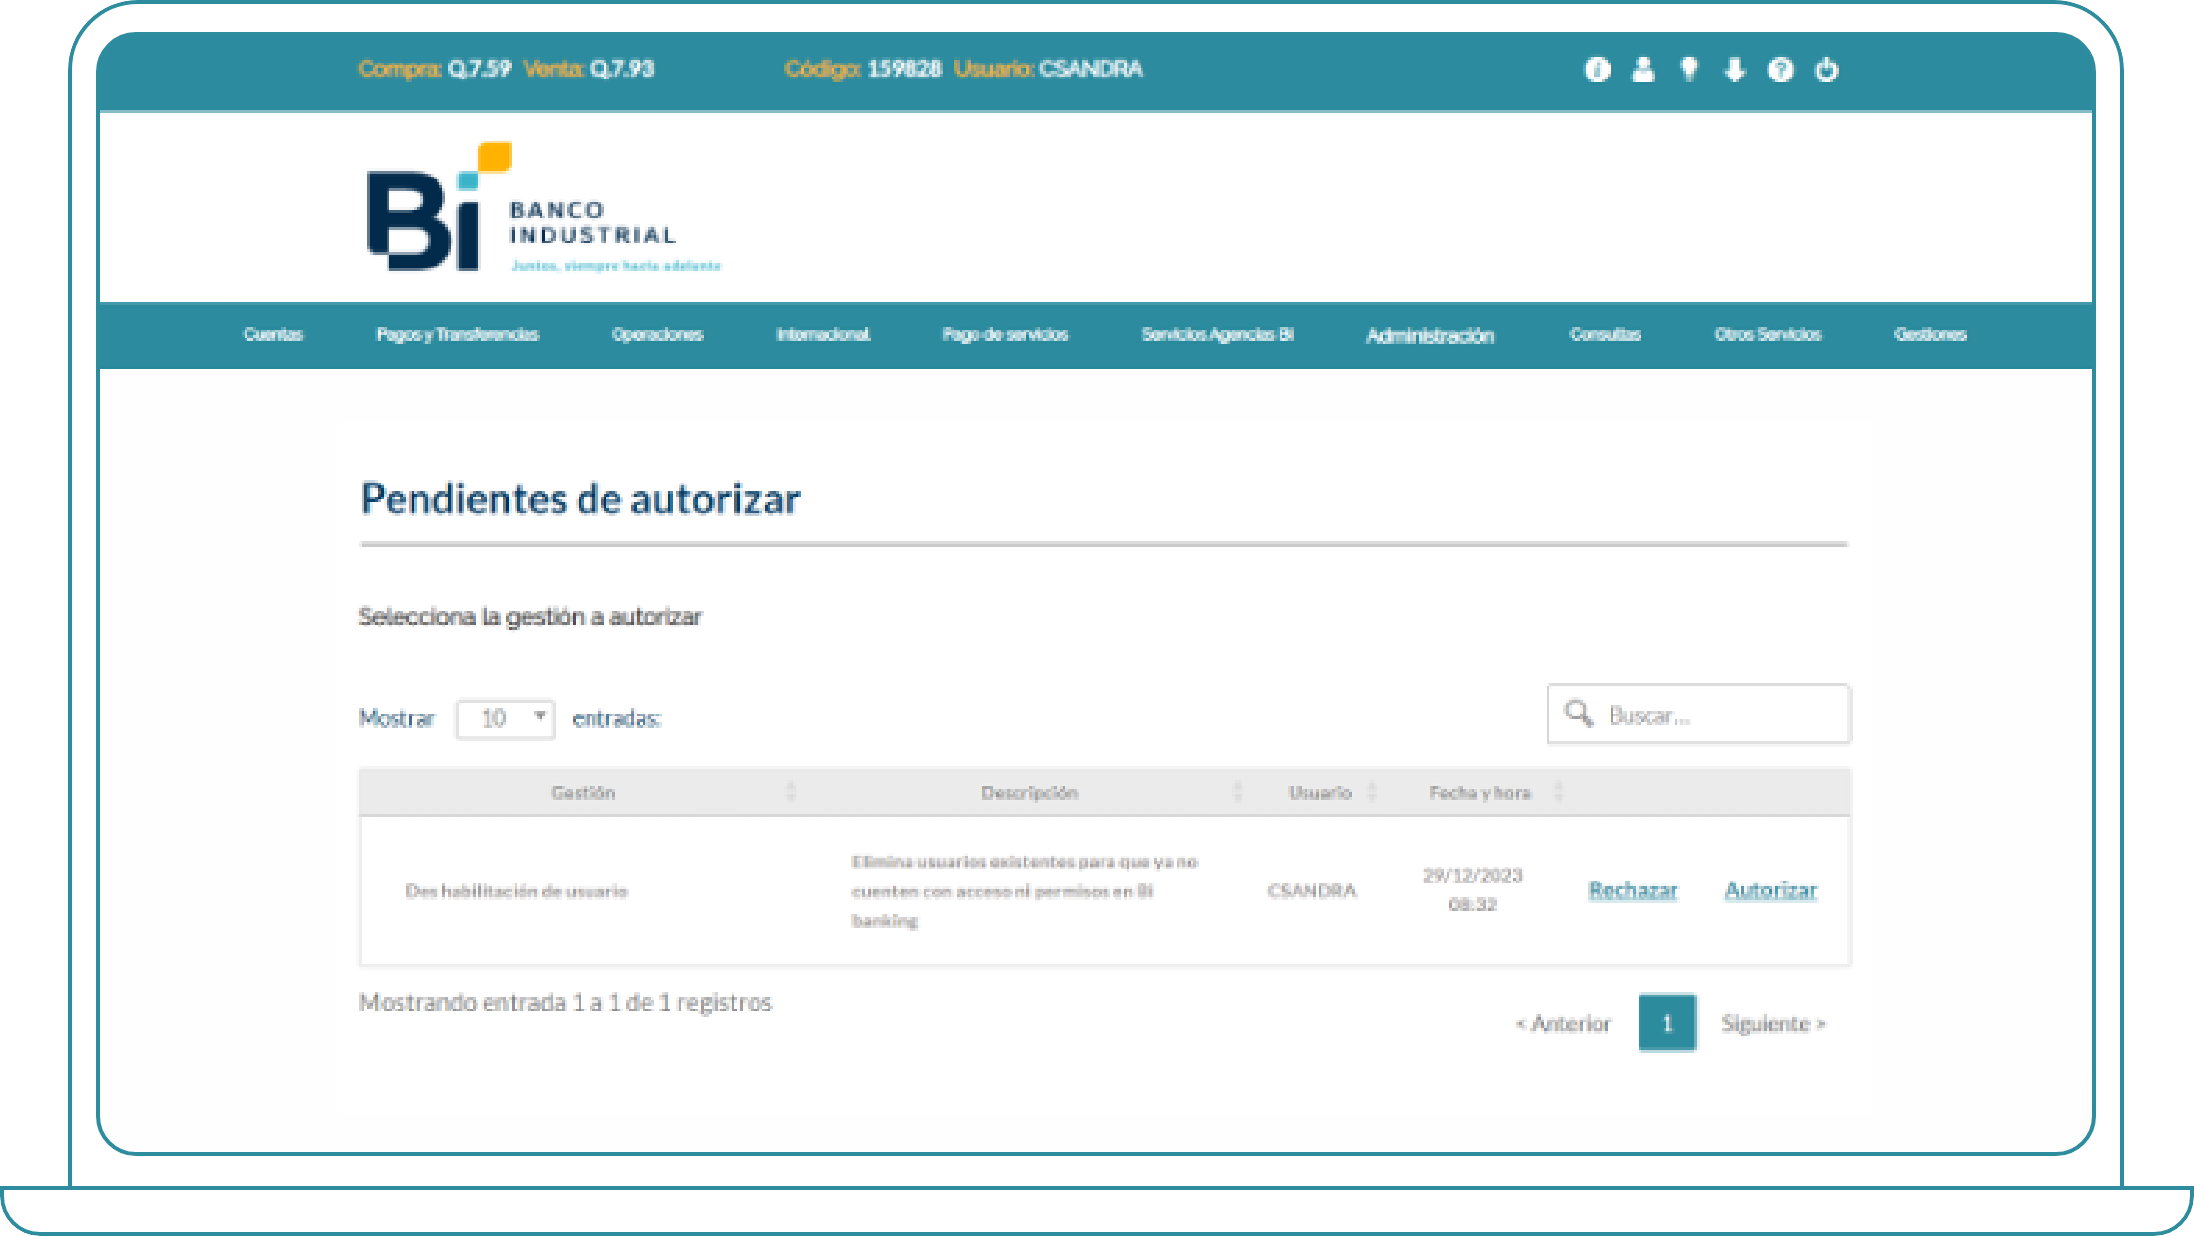Viewport: 2194px width, 1236px height.
Task: Open Servicios Agencias Bi menu
Action: (x=1217, y=334)
